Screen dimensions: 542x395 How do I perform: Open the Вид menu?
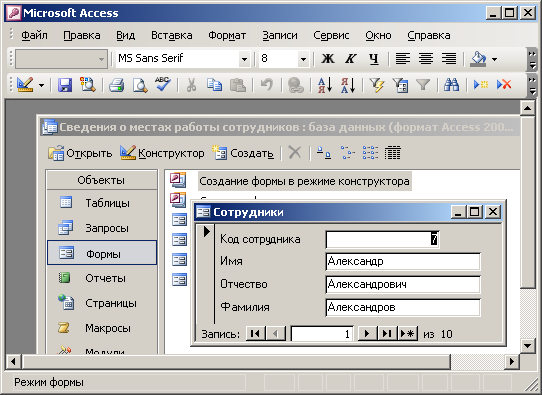[125, 35]
